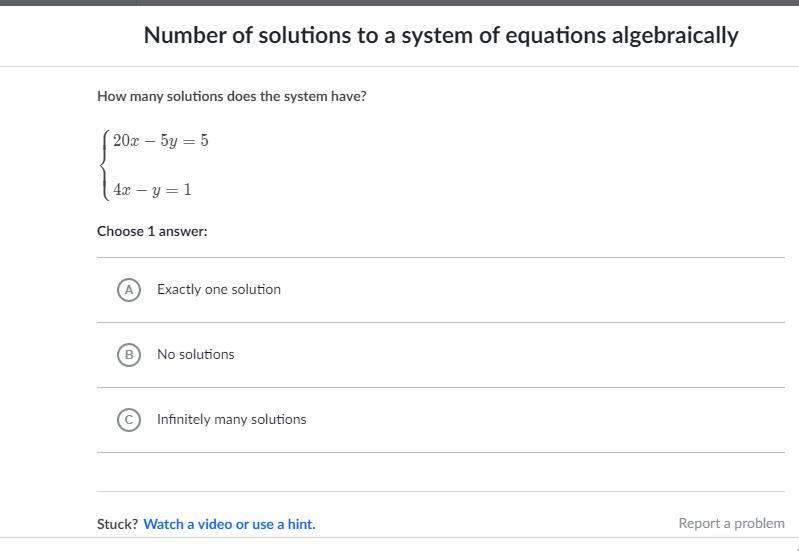Select radio button B

tap(128, 355)
